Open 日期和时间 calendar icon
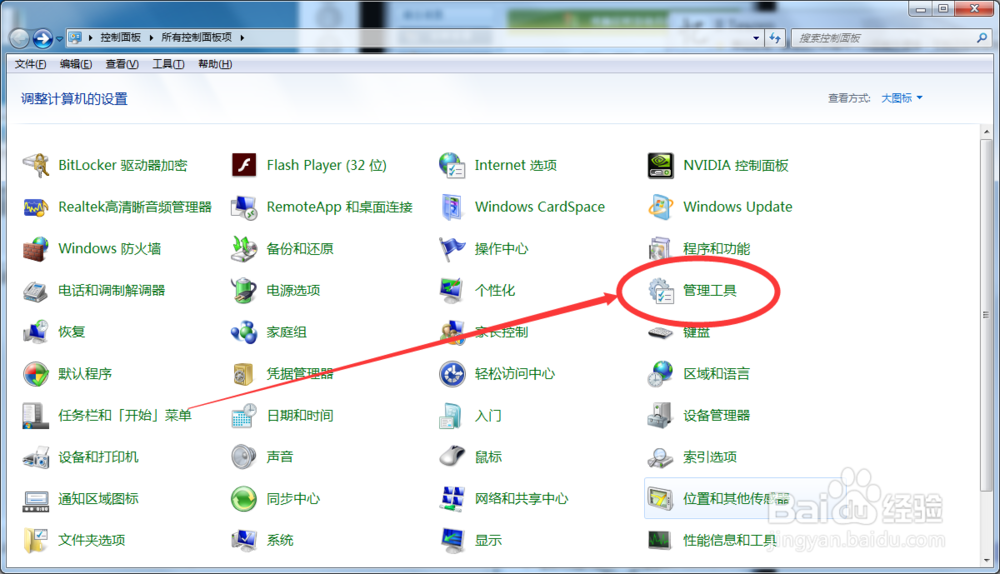This screenshot has width=1000, height=574. coord(244,416)
